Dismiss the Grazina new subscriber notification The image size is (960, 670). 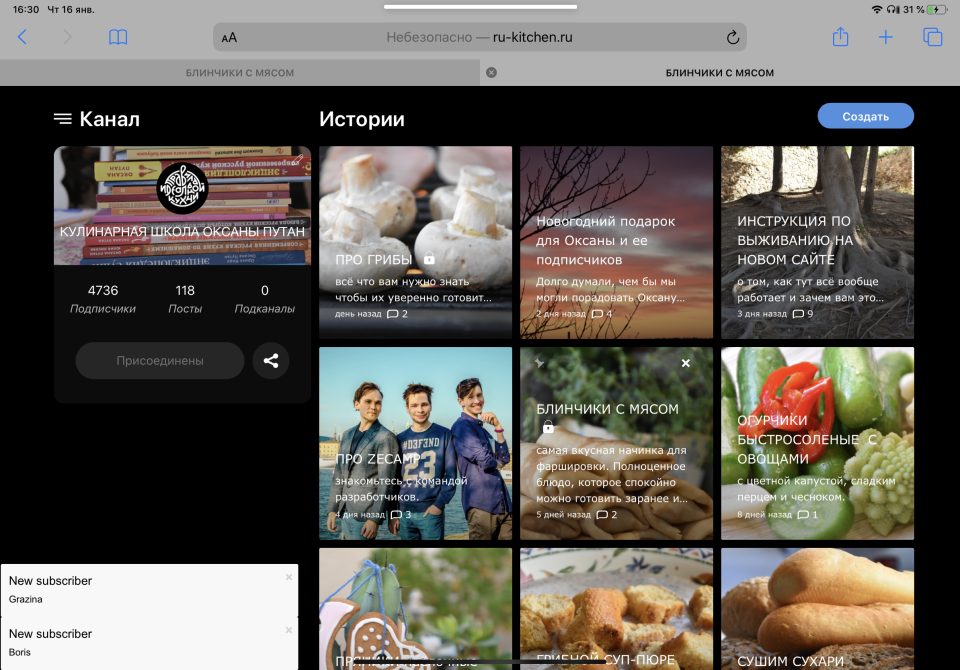(289, 577)
